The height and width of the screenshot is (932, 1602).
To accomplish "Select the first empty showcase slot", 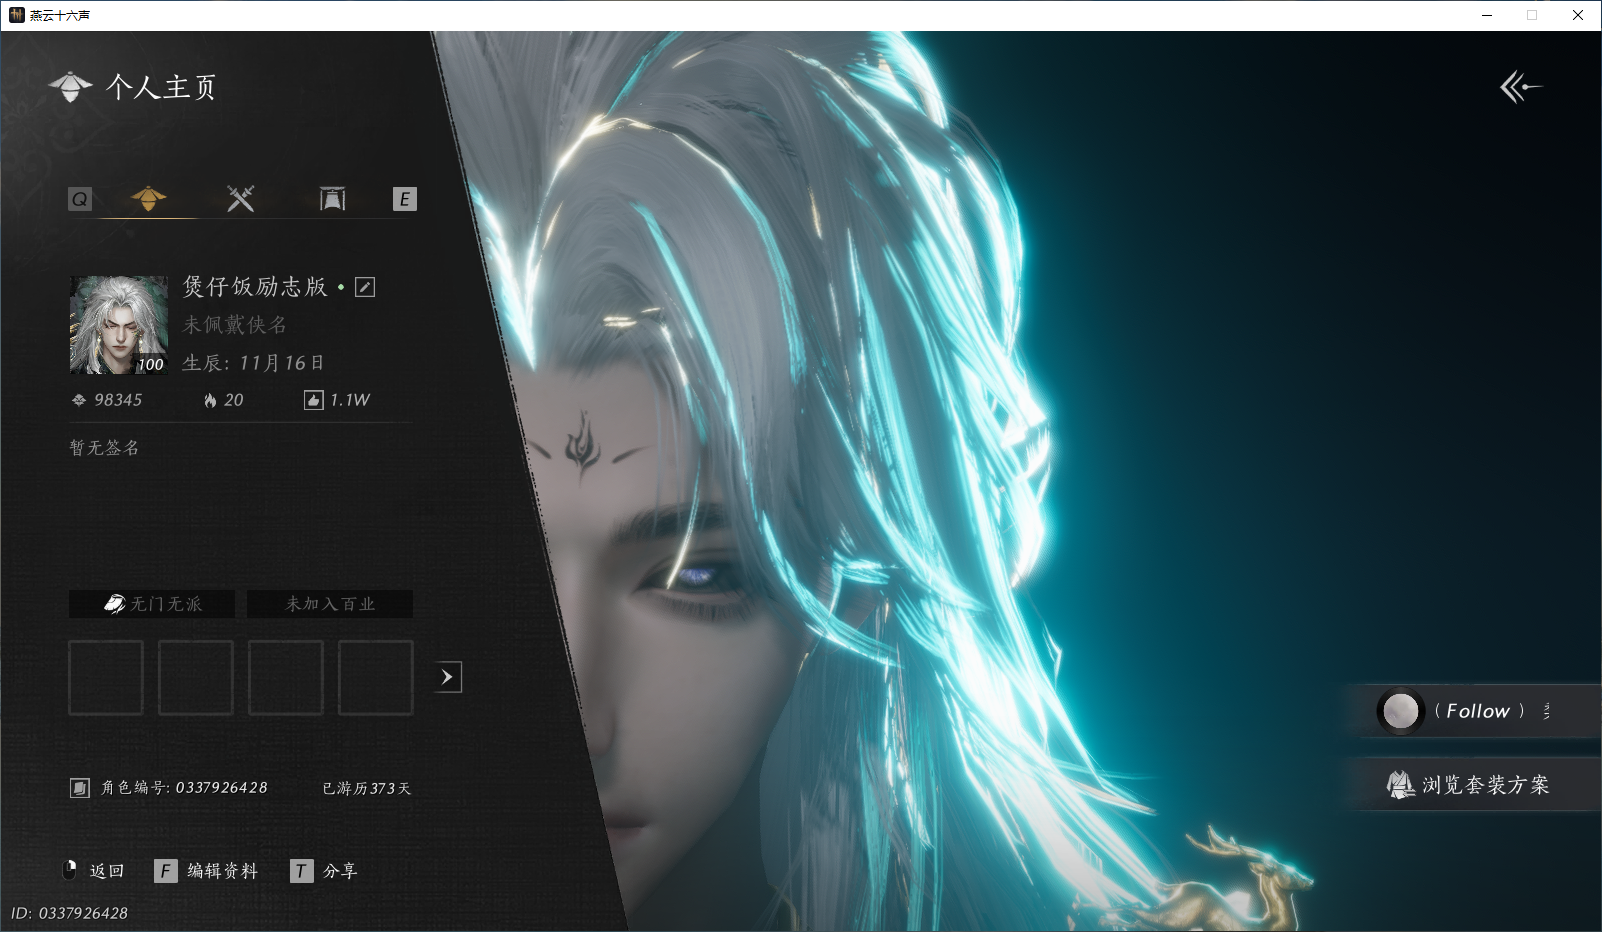I will click(x=106, y=678).
